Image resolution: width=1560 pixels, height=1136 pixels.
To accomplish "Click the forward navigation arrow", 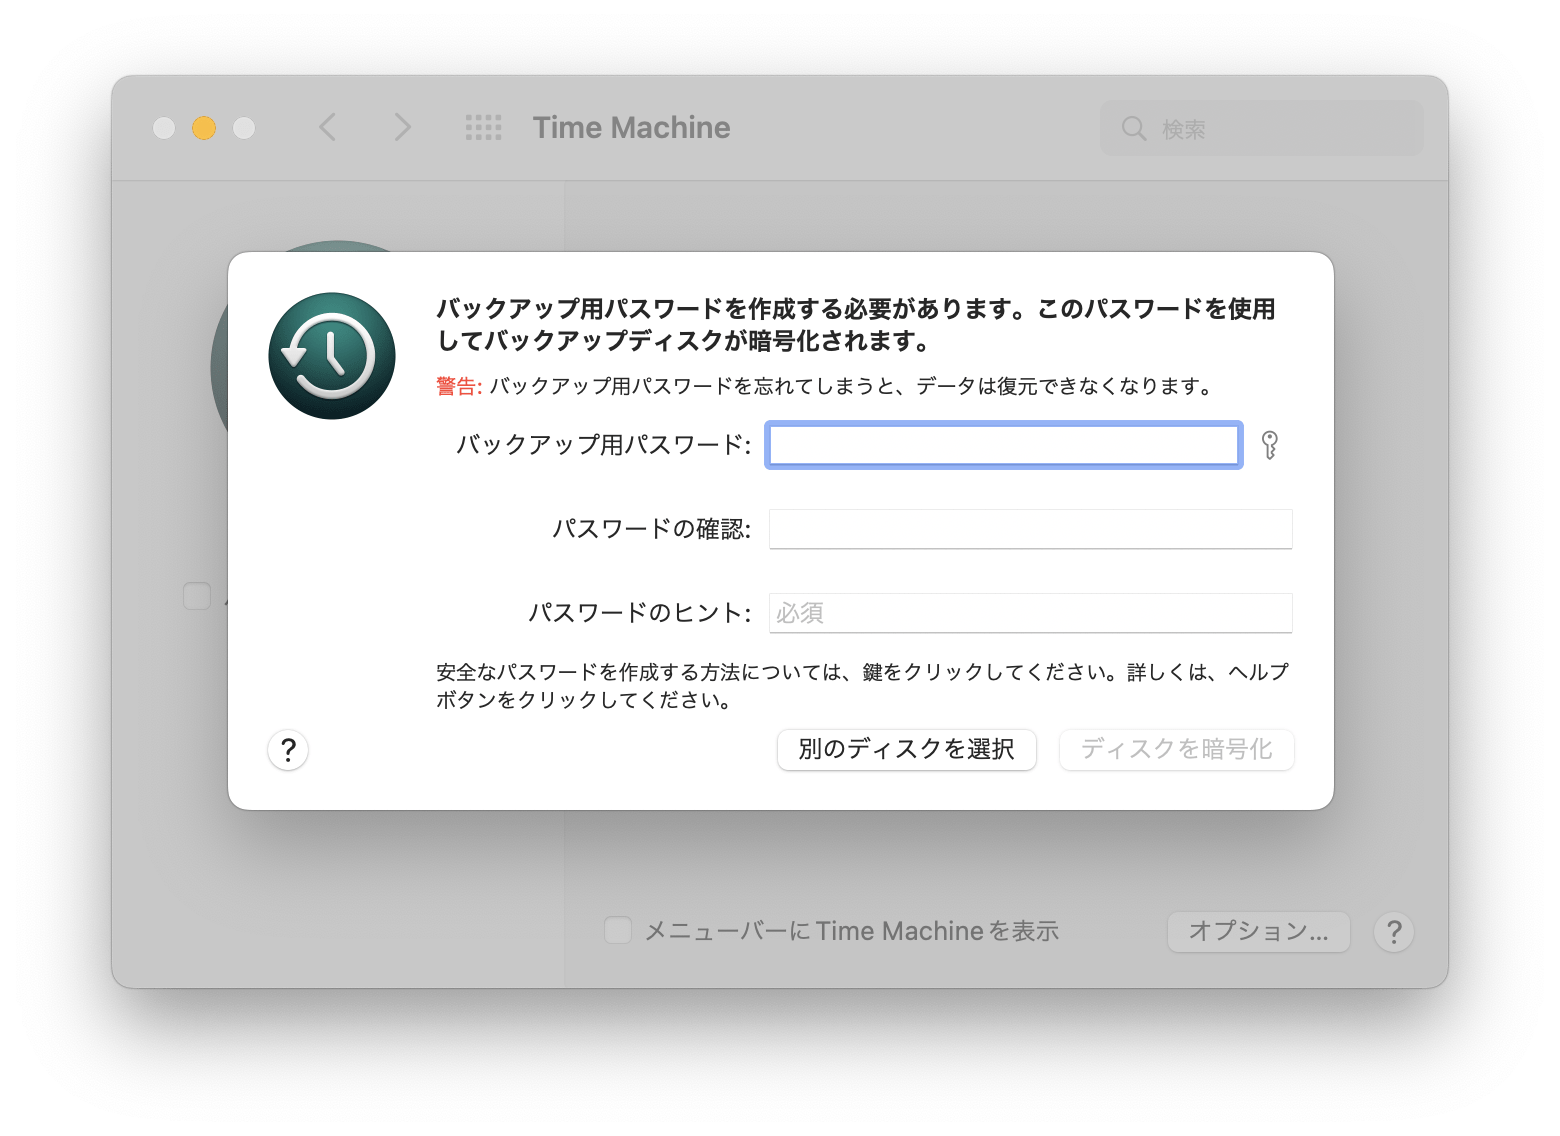I will pyautogui.click(x=402, y=127).
